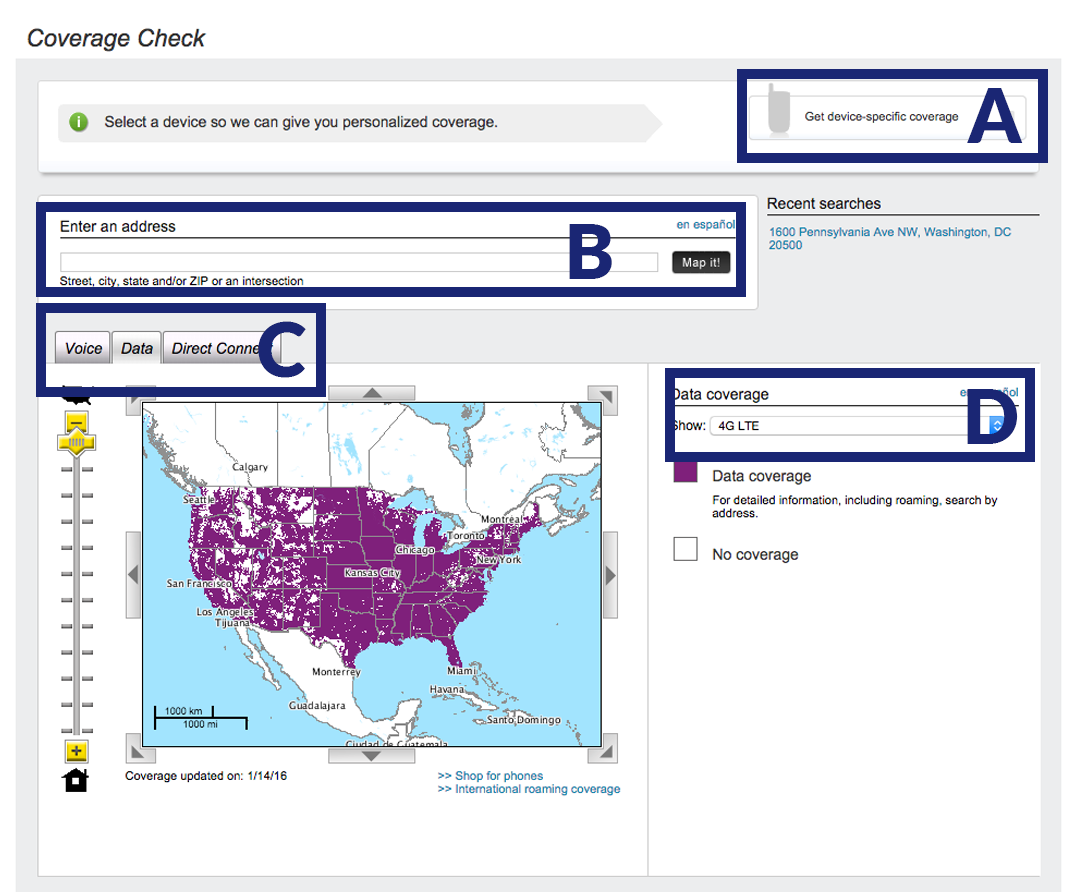Click the green info icon
This screenshot has width=1079, height=892.
point(80,122)
